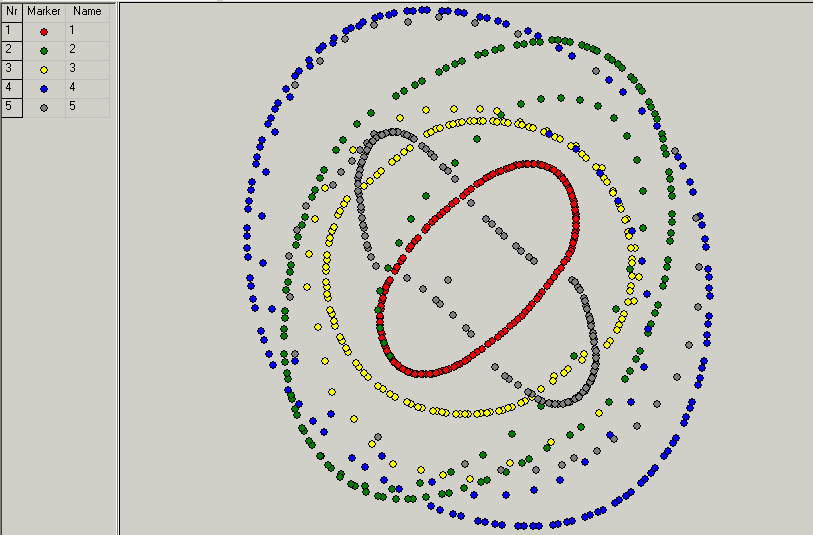Select the 'Nr' column header
813x535 pixels.
tap(11, 11)
